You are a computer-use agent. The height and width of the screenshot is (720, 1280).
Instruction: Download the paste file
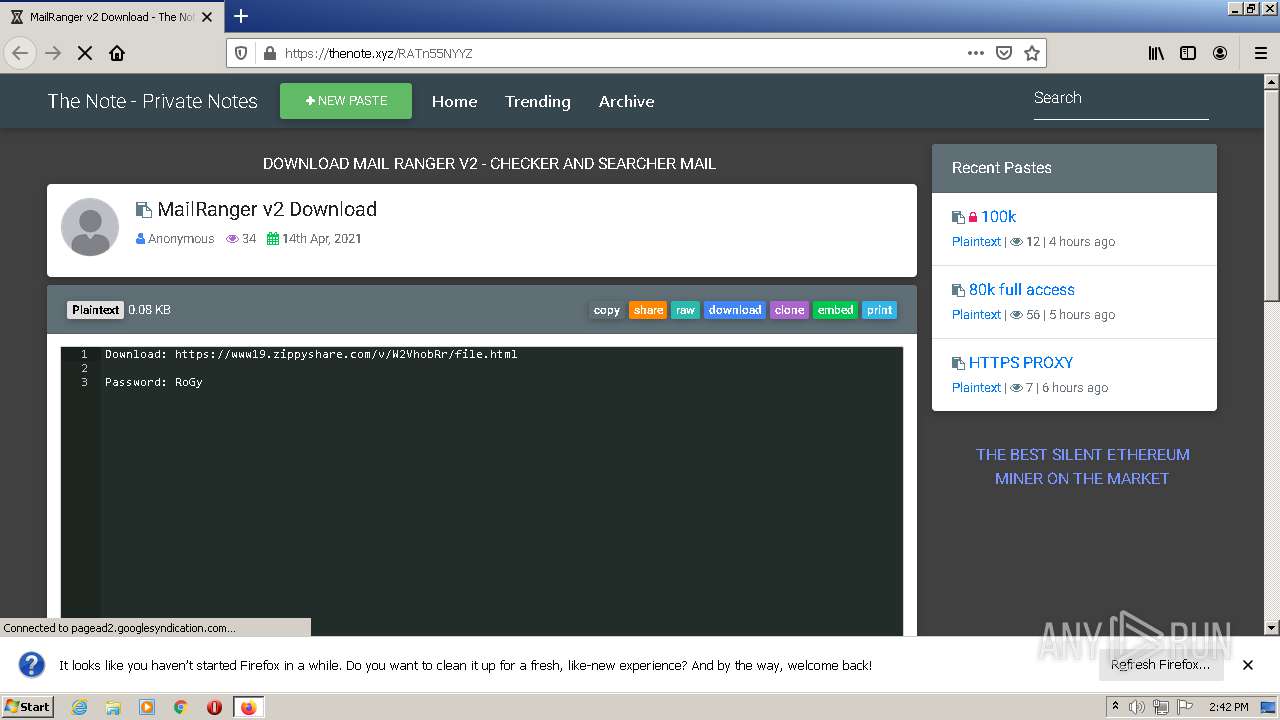pos(735,310)
